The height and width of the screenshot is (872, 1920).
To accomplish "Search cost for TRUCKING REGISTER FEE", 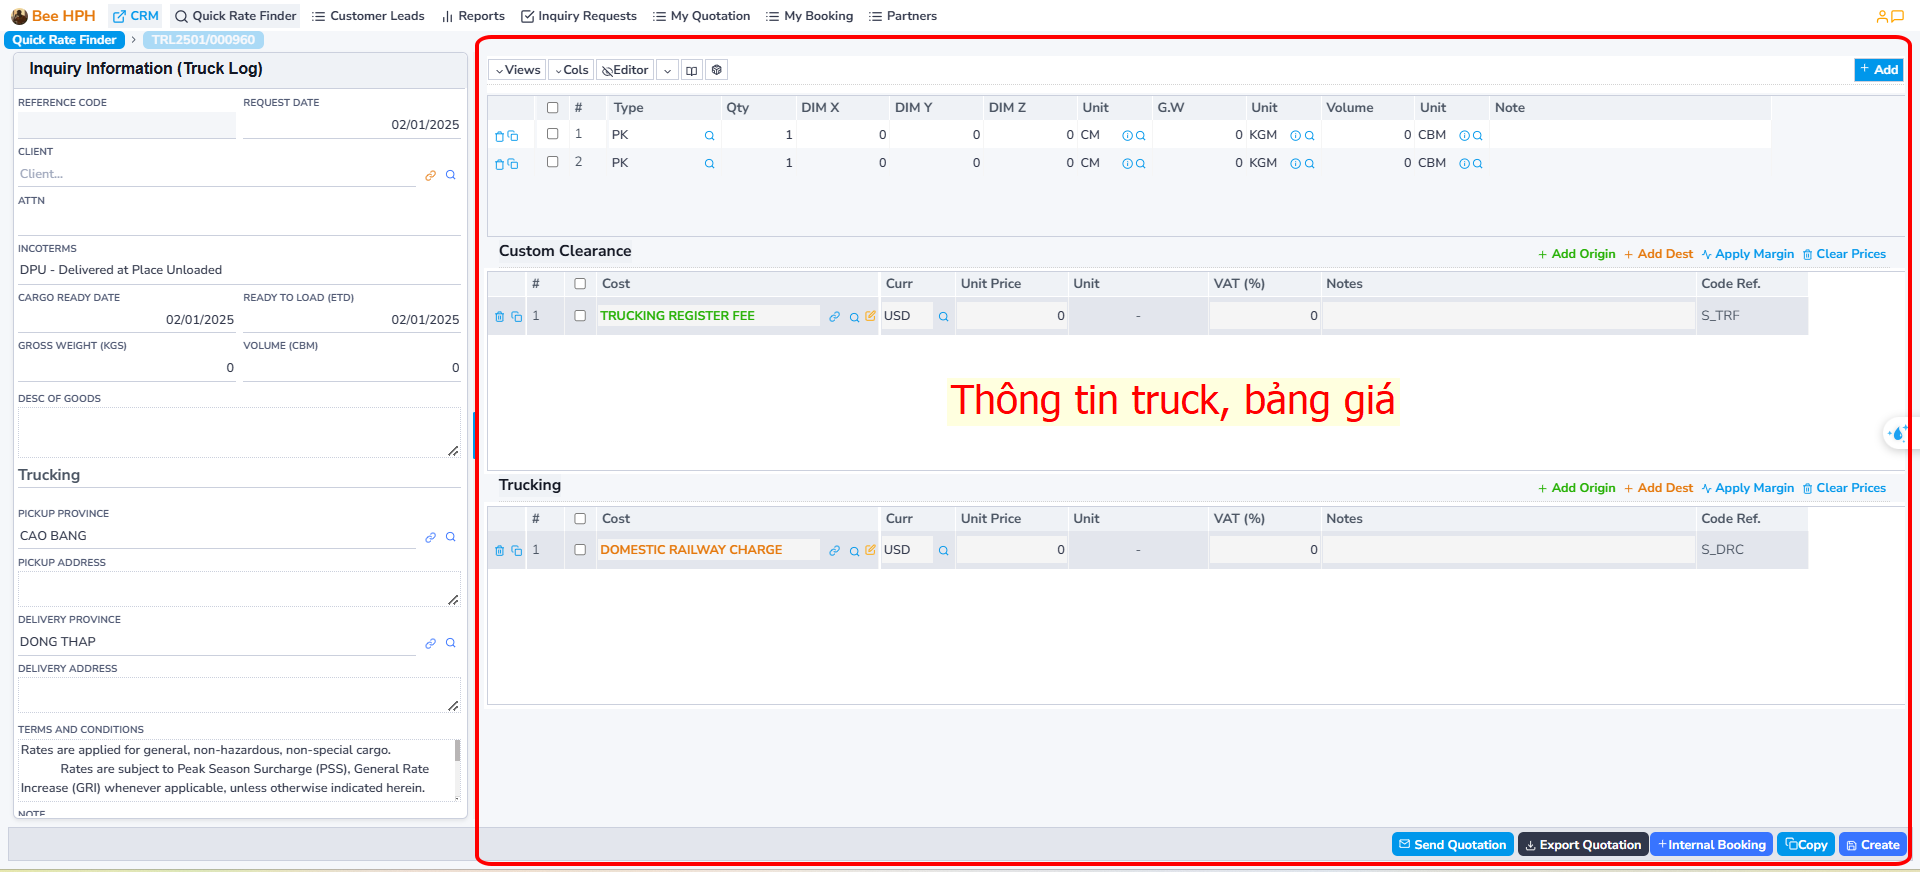I will click(854, 317).
